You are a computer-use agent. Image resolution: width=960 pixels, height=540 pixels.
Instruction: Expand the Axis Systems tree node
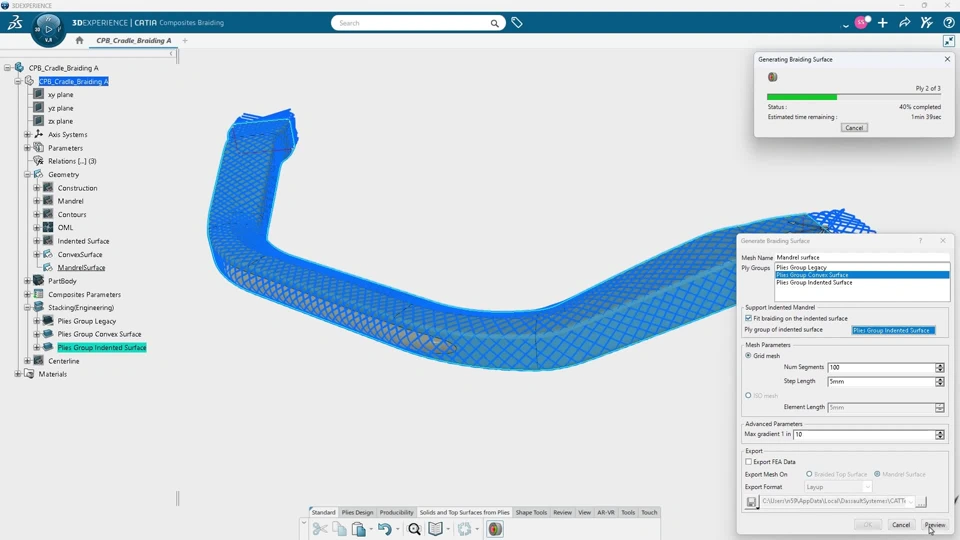[x=27, y=135]
